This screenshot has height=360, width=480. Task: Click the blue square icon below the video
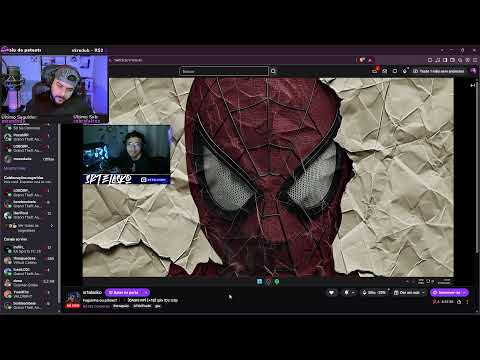[x=259, y=282]
